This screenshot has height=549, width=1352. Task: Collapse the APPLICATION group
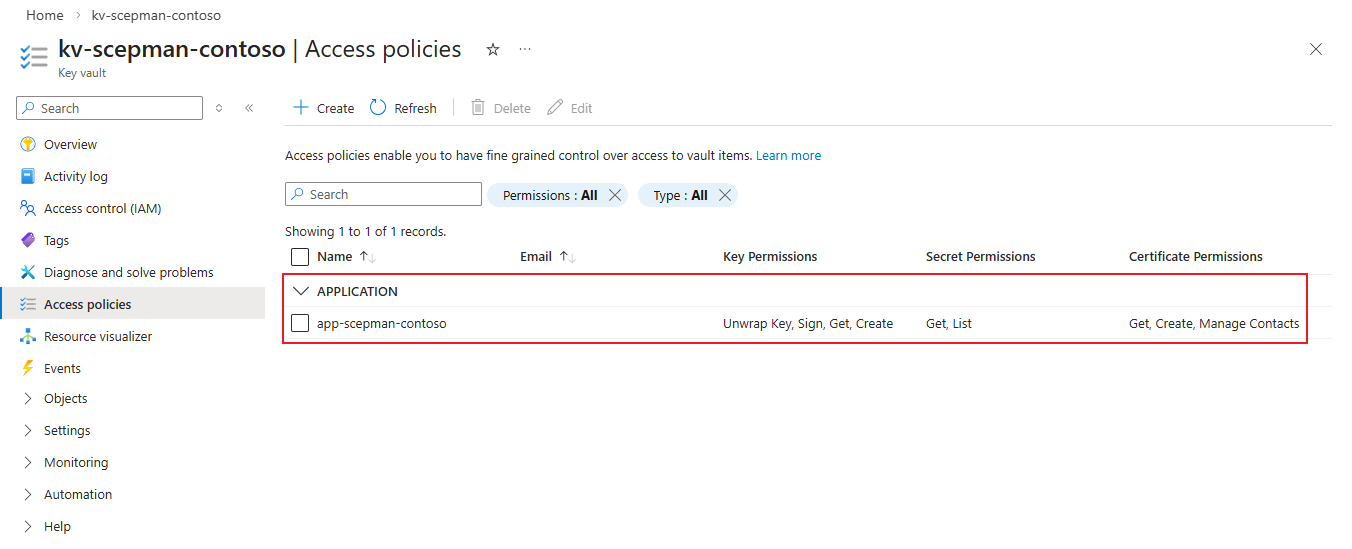click(x=300, y=292)
